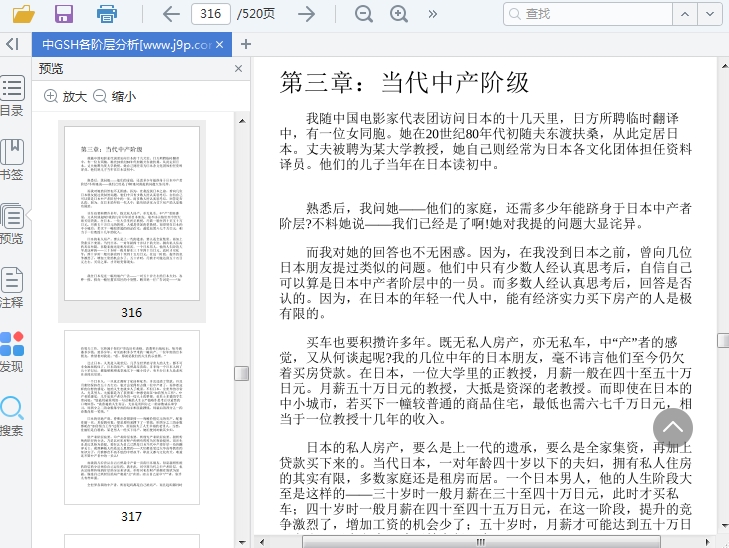Screen dimensions: 729x548
Task: Zoom in with the toolbar plus magnifier
Action: point(399,14)
